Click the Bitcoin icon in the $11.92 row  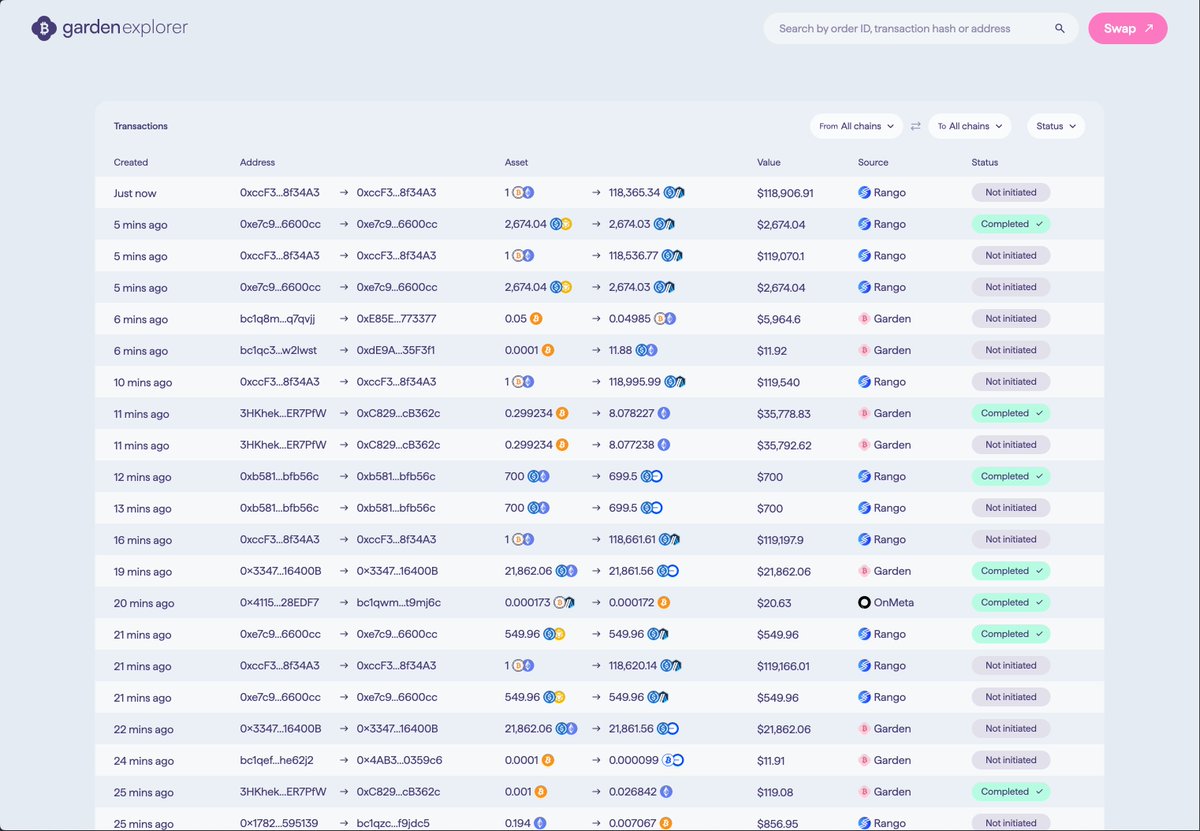coord(547,351)
